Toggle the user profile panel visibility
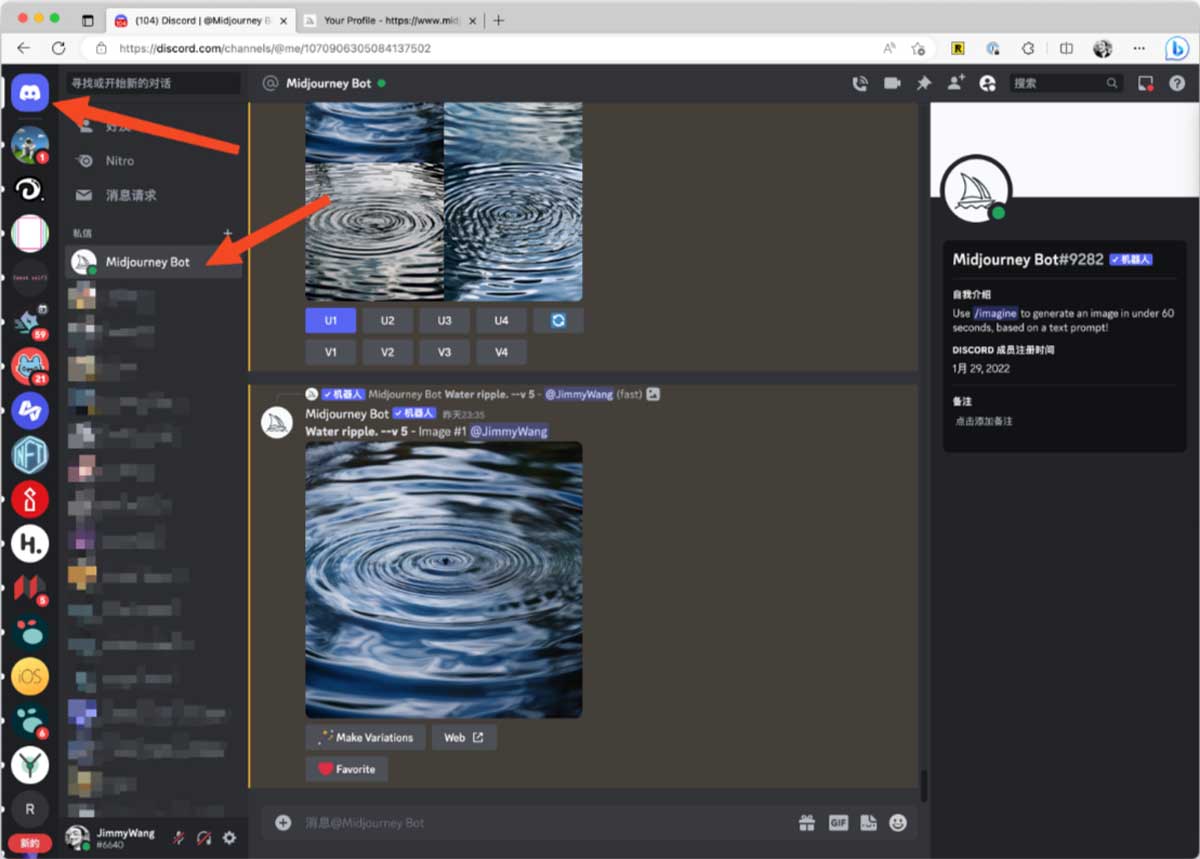 (x=988, y=84)
